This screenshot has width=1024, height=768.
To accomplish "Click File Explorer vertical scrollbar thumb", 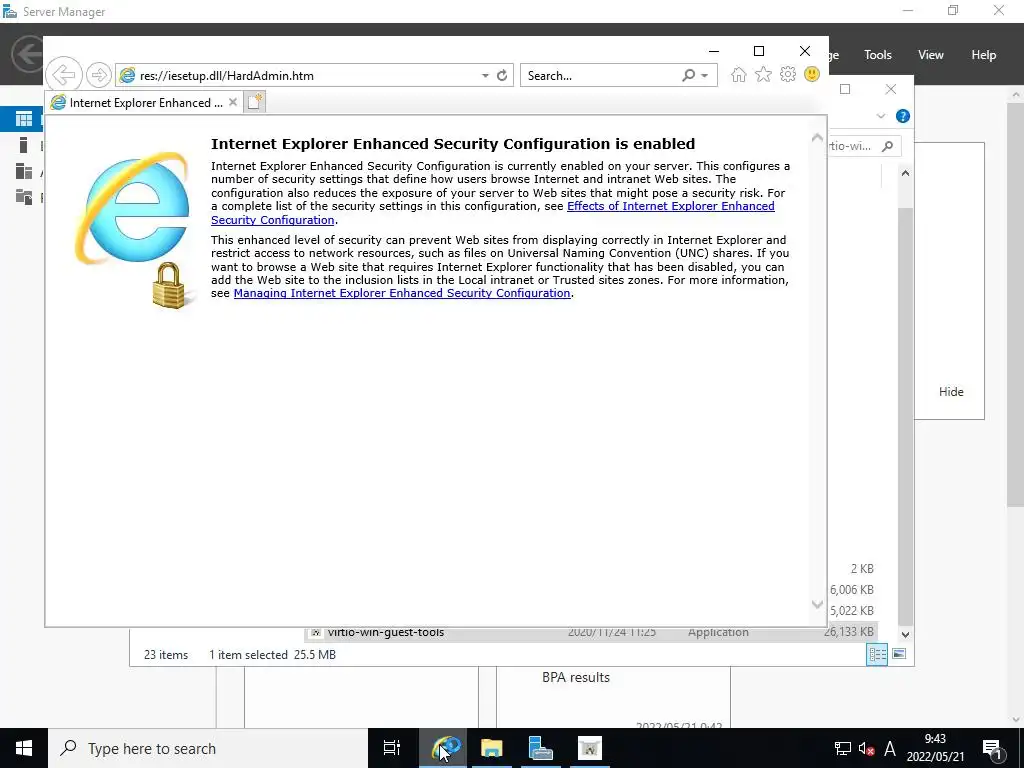I will 905,418.
